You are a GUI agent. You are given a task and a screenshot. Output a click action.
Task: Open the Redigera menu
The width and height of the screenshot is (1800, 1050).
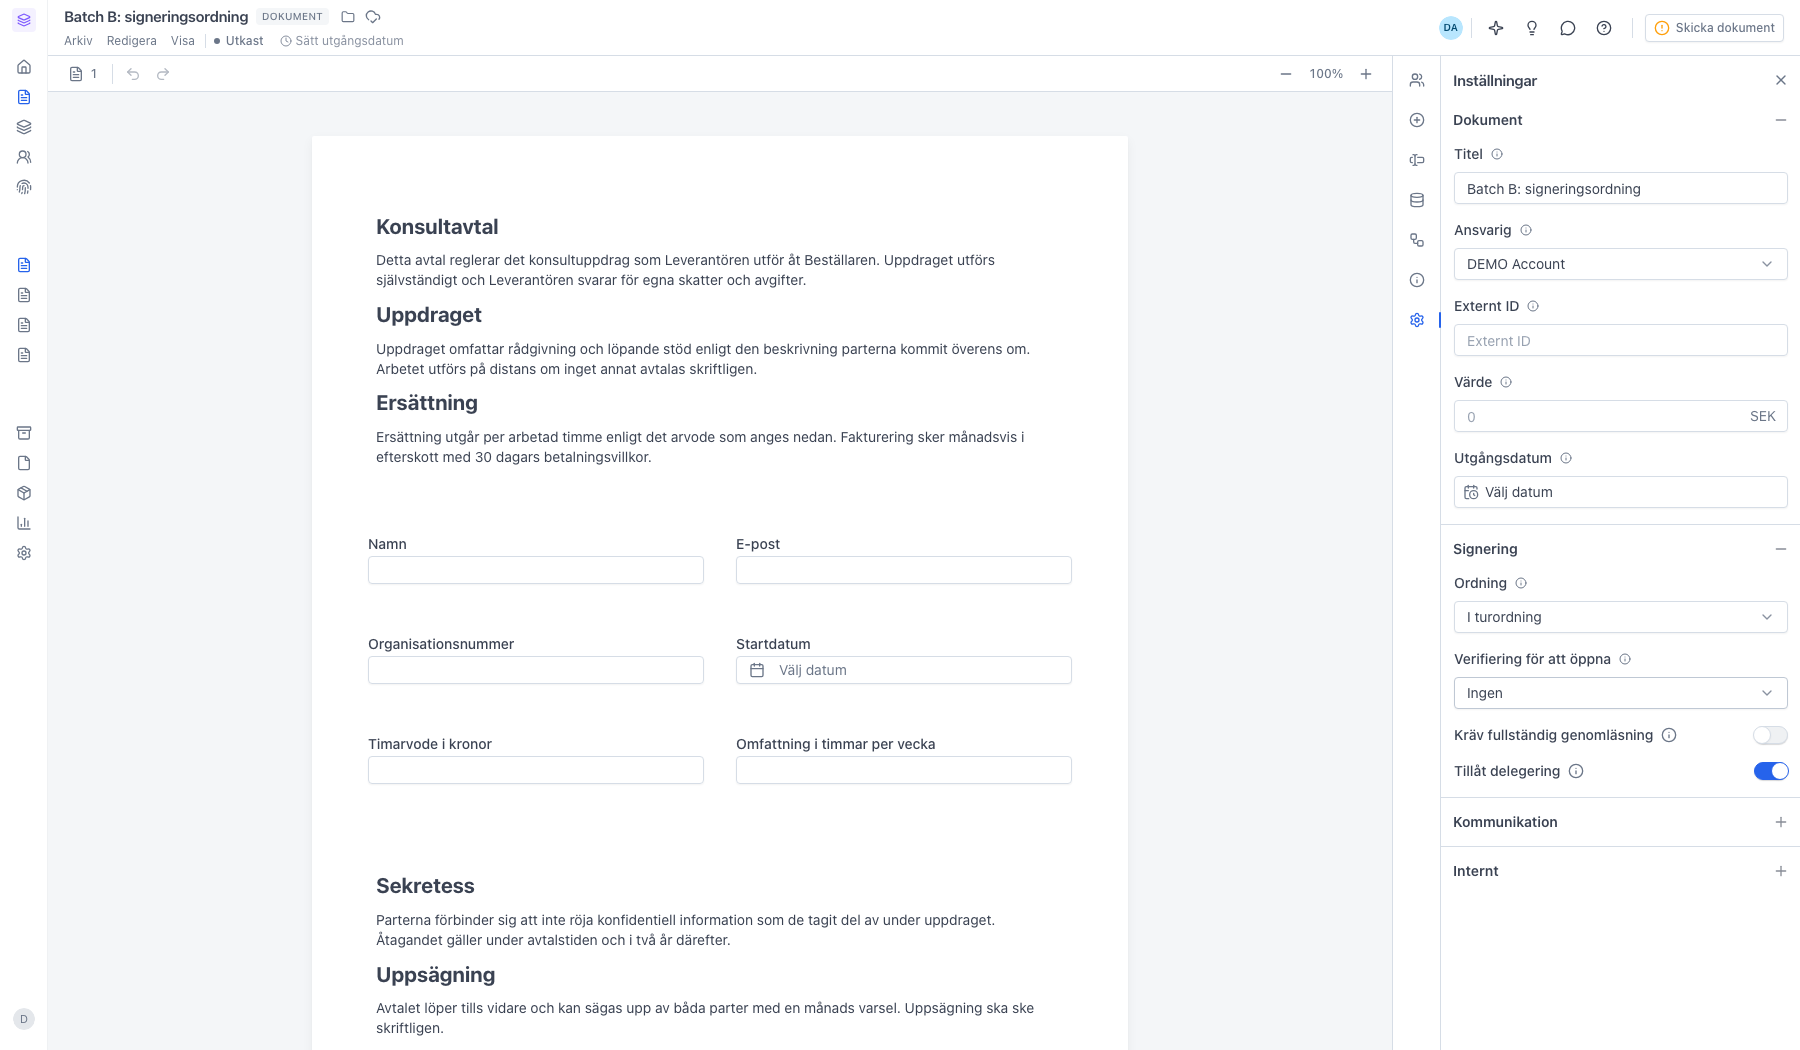132,41
